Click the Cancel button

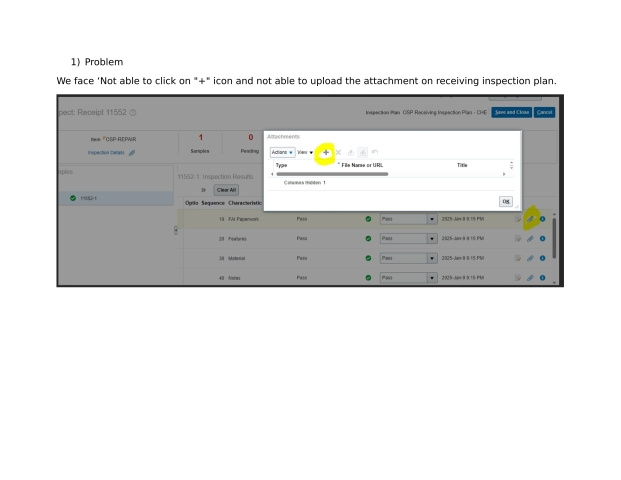[544, 112]
